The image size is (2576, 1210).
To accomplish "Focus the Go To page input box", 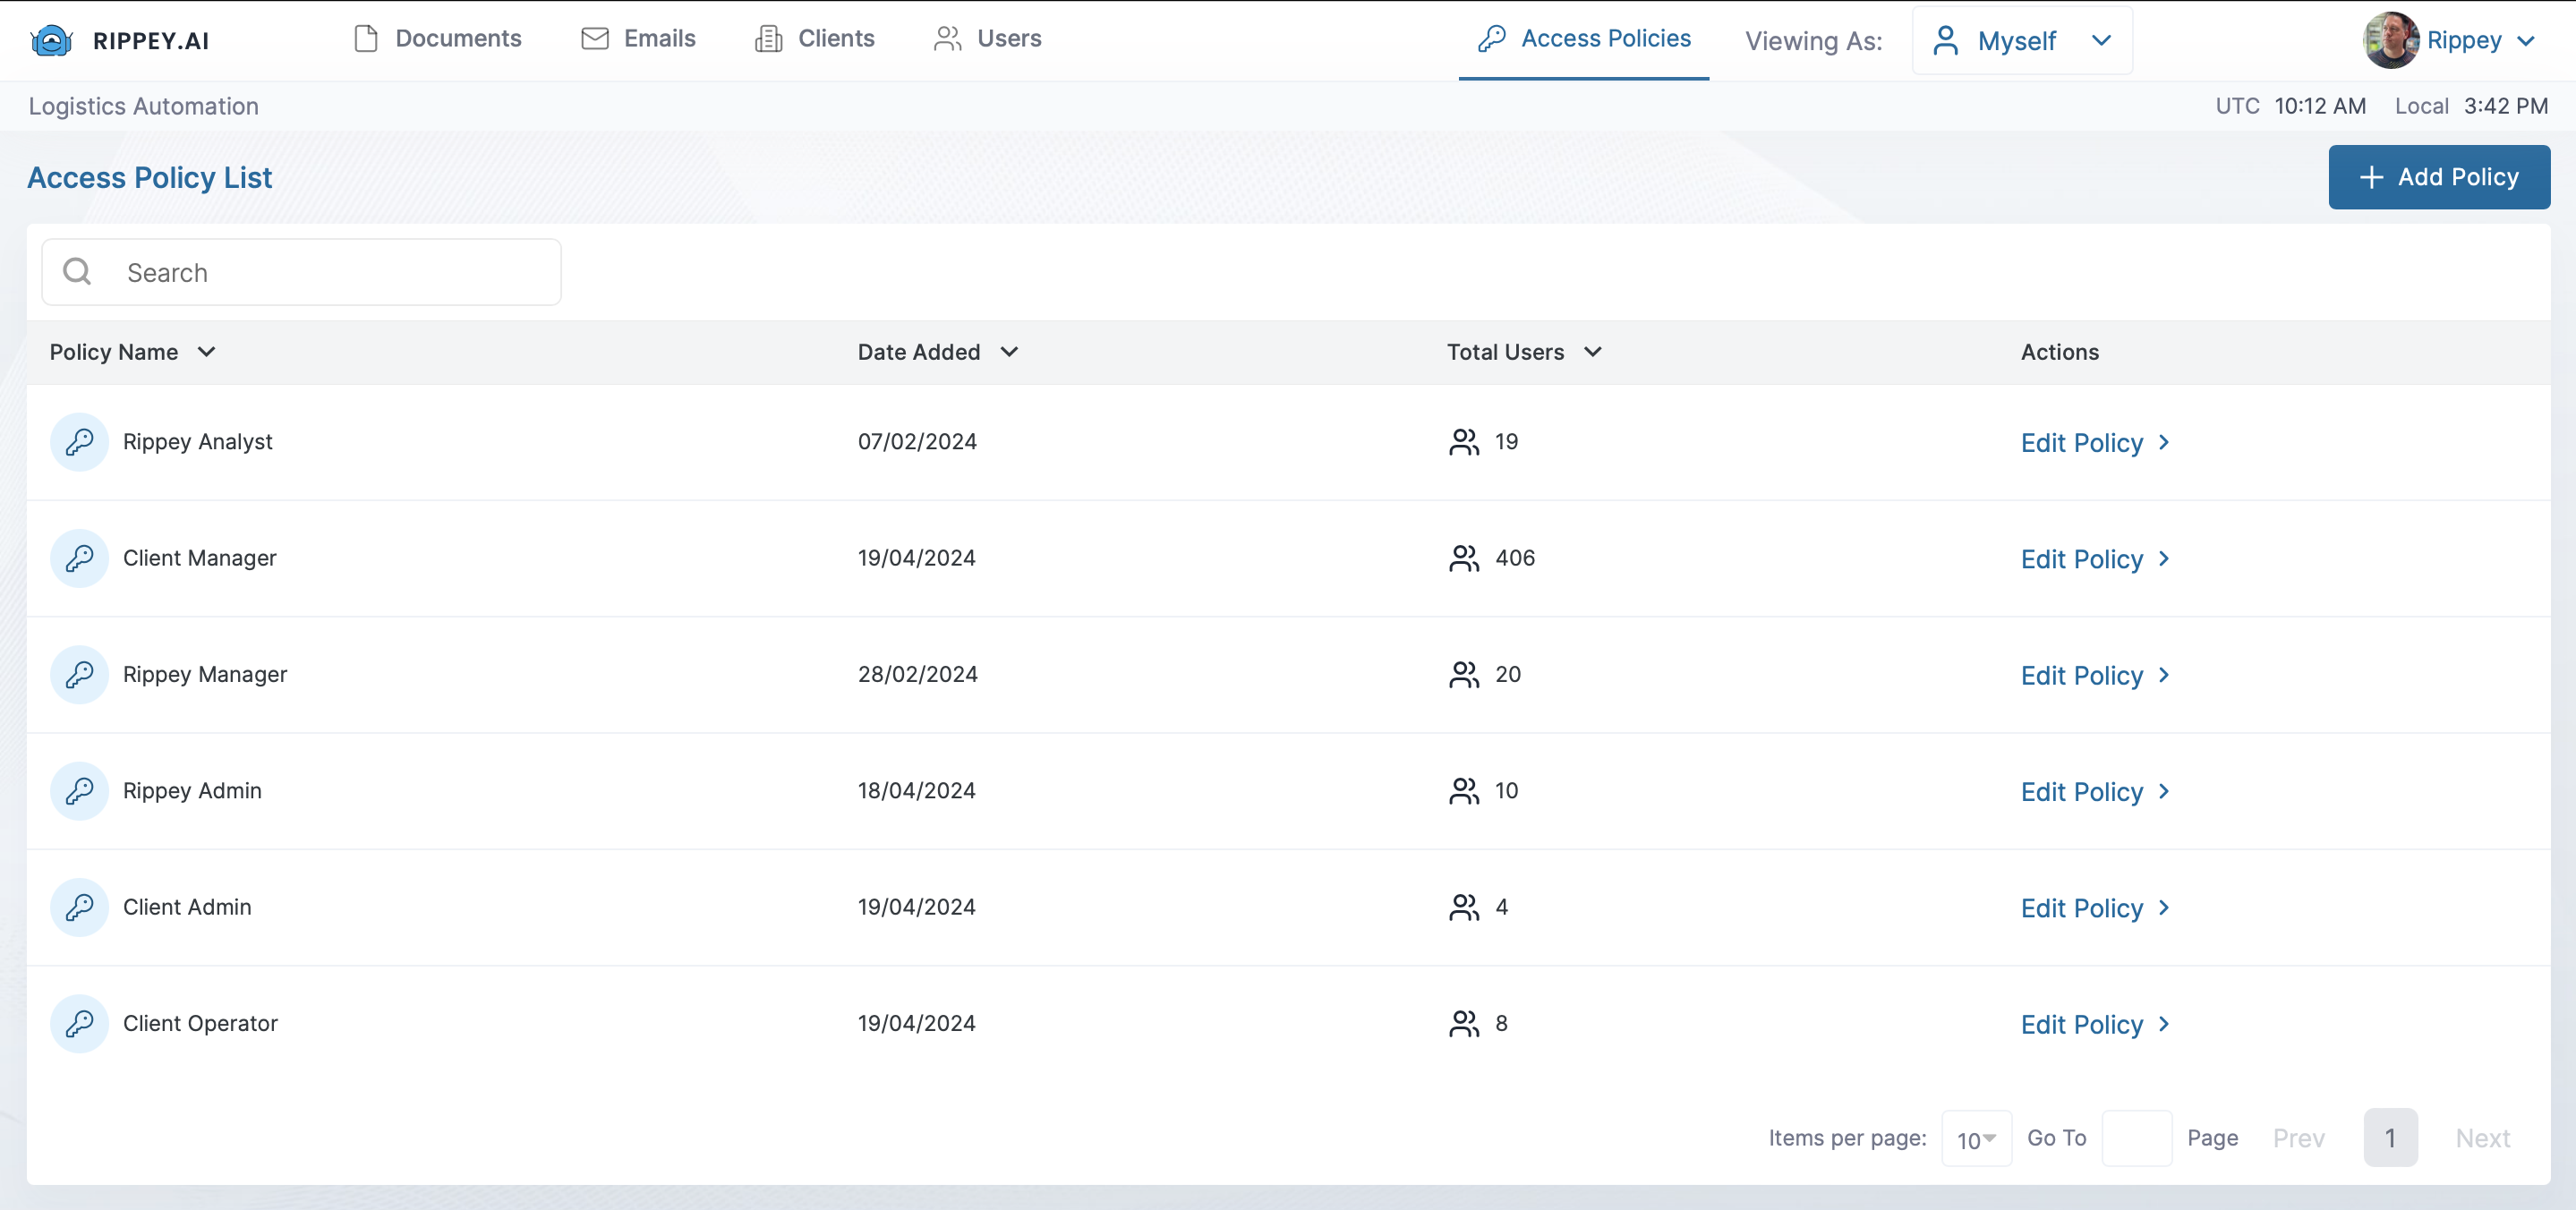I will tap(2136, 1138).
